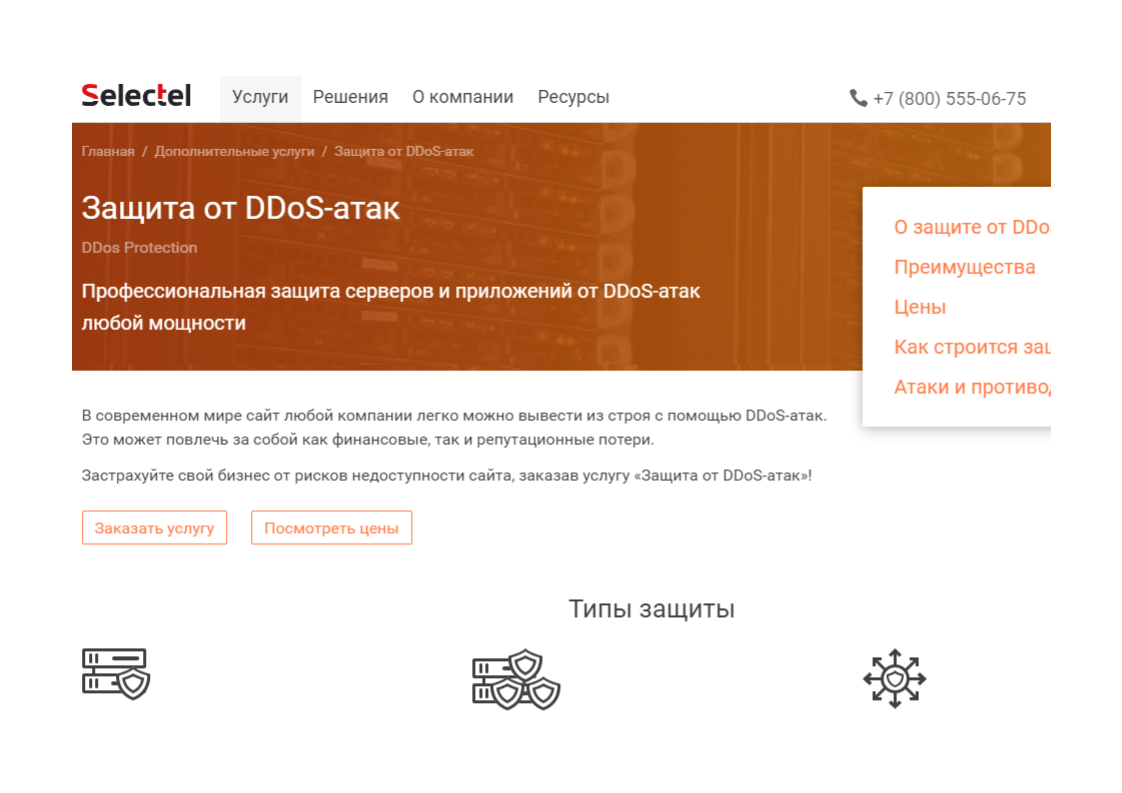Viewport: 1122px width, 793px height.
Task: Click the phone handset icon
Action: click(858, 98)
